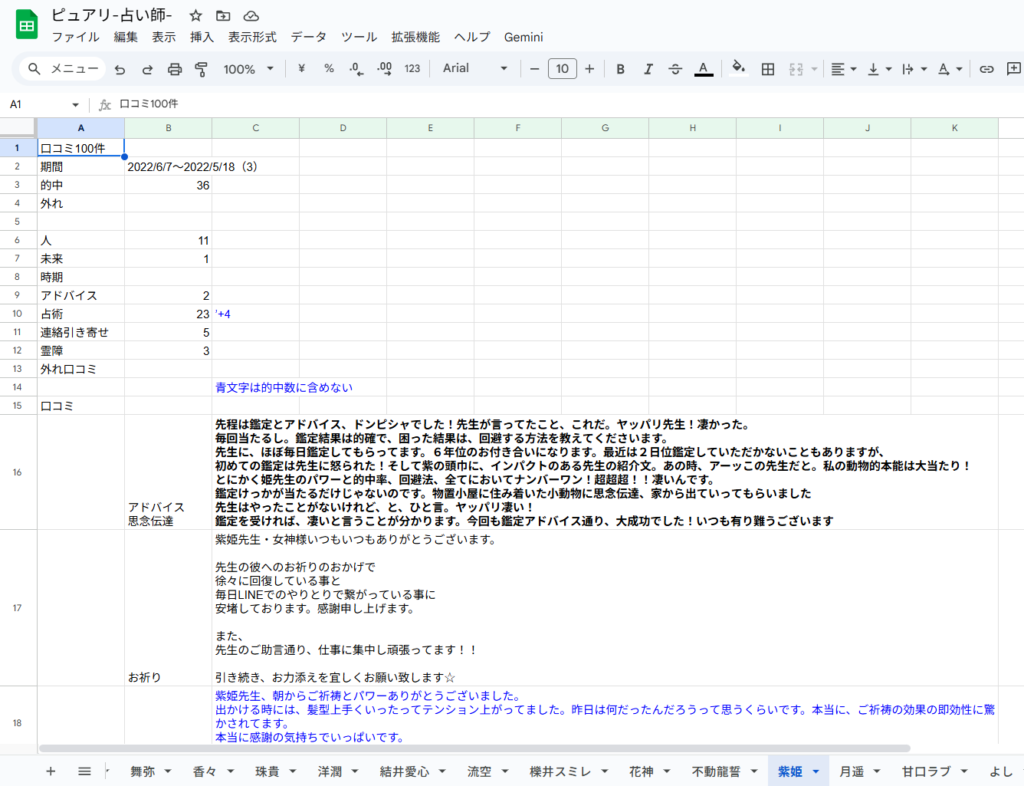Image resolution: width=1024 pixels, height=786 pixels.
Task: Open the Text color picker
Action: (x=703, y=69)
